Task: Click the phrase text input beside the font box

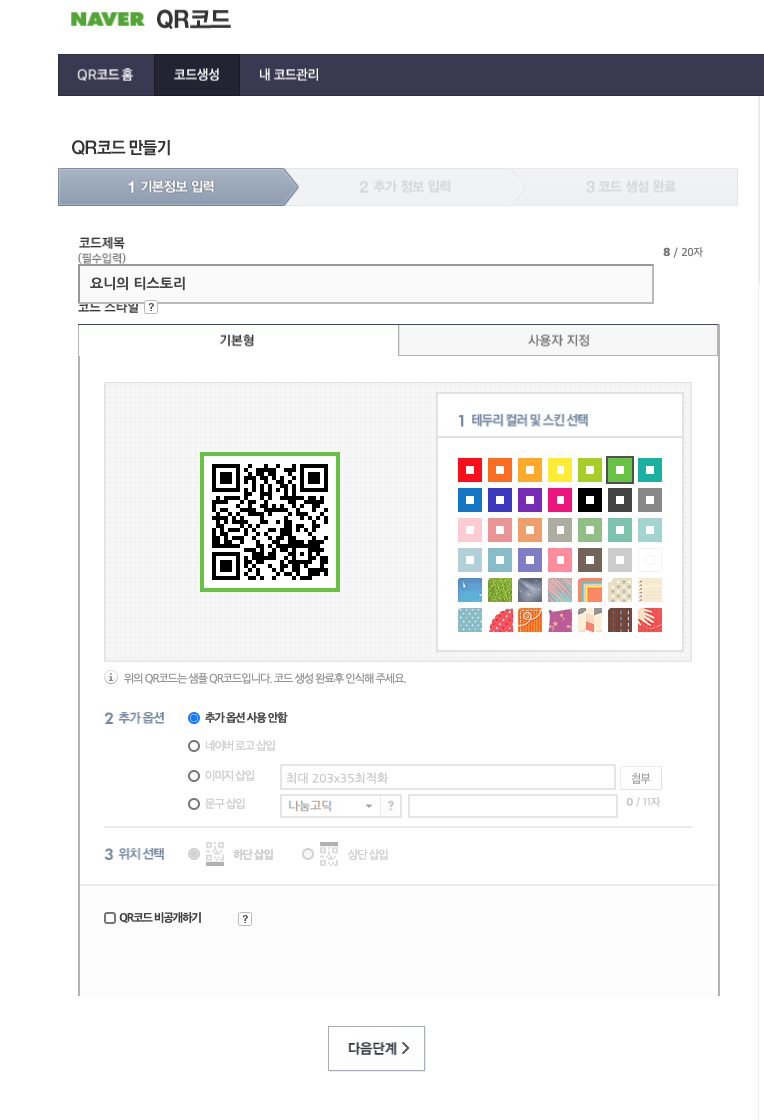Action: pyautogui.click(x=513, y=806)
